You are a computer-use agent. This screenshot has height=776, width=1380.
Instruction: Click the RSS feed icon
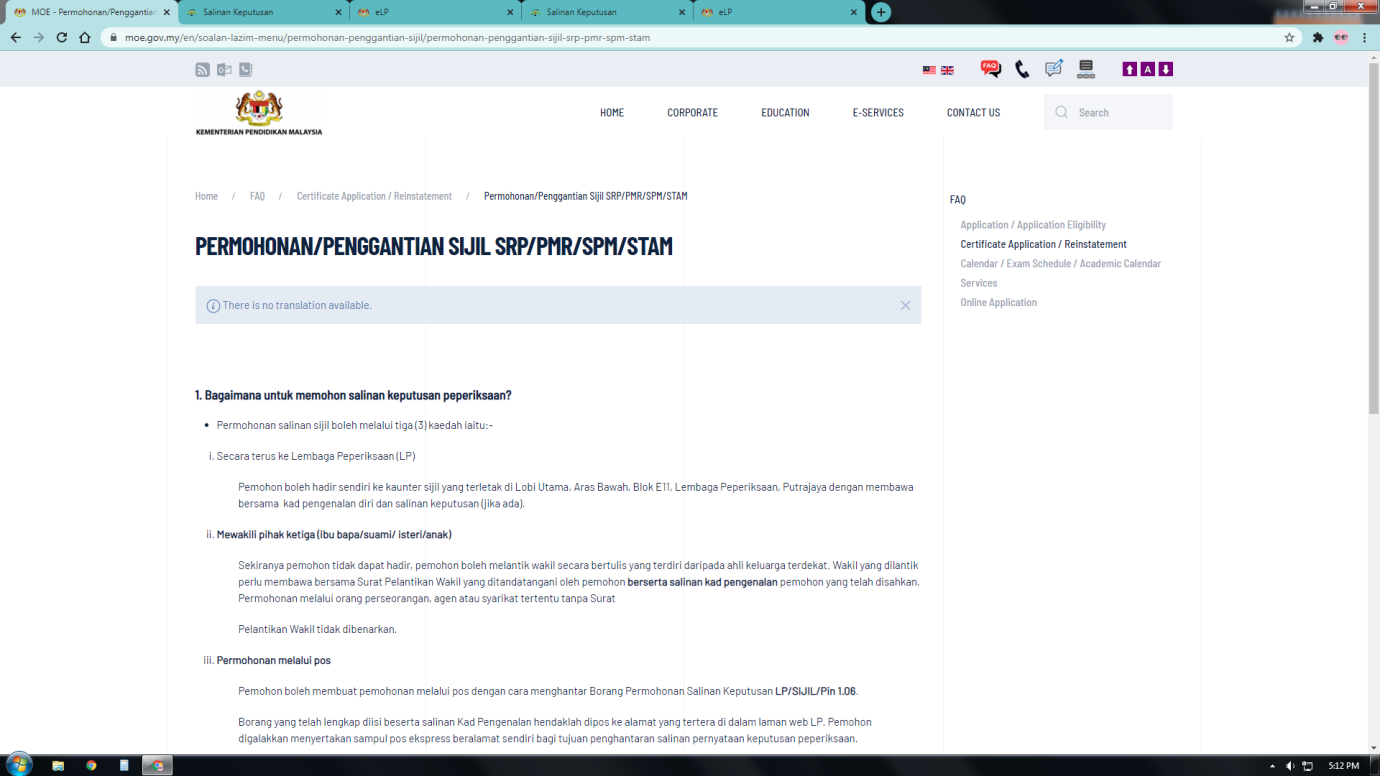pos(202,70)
